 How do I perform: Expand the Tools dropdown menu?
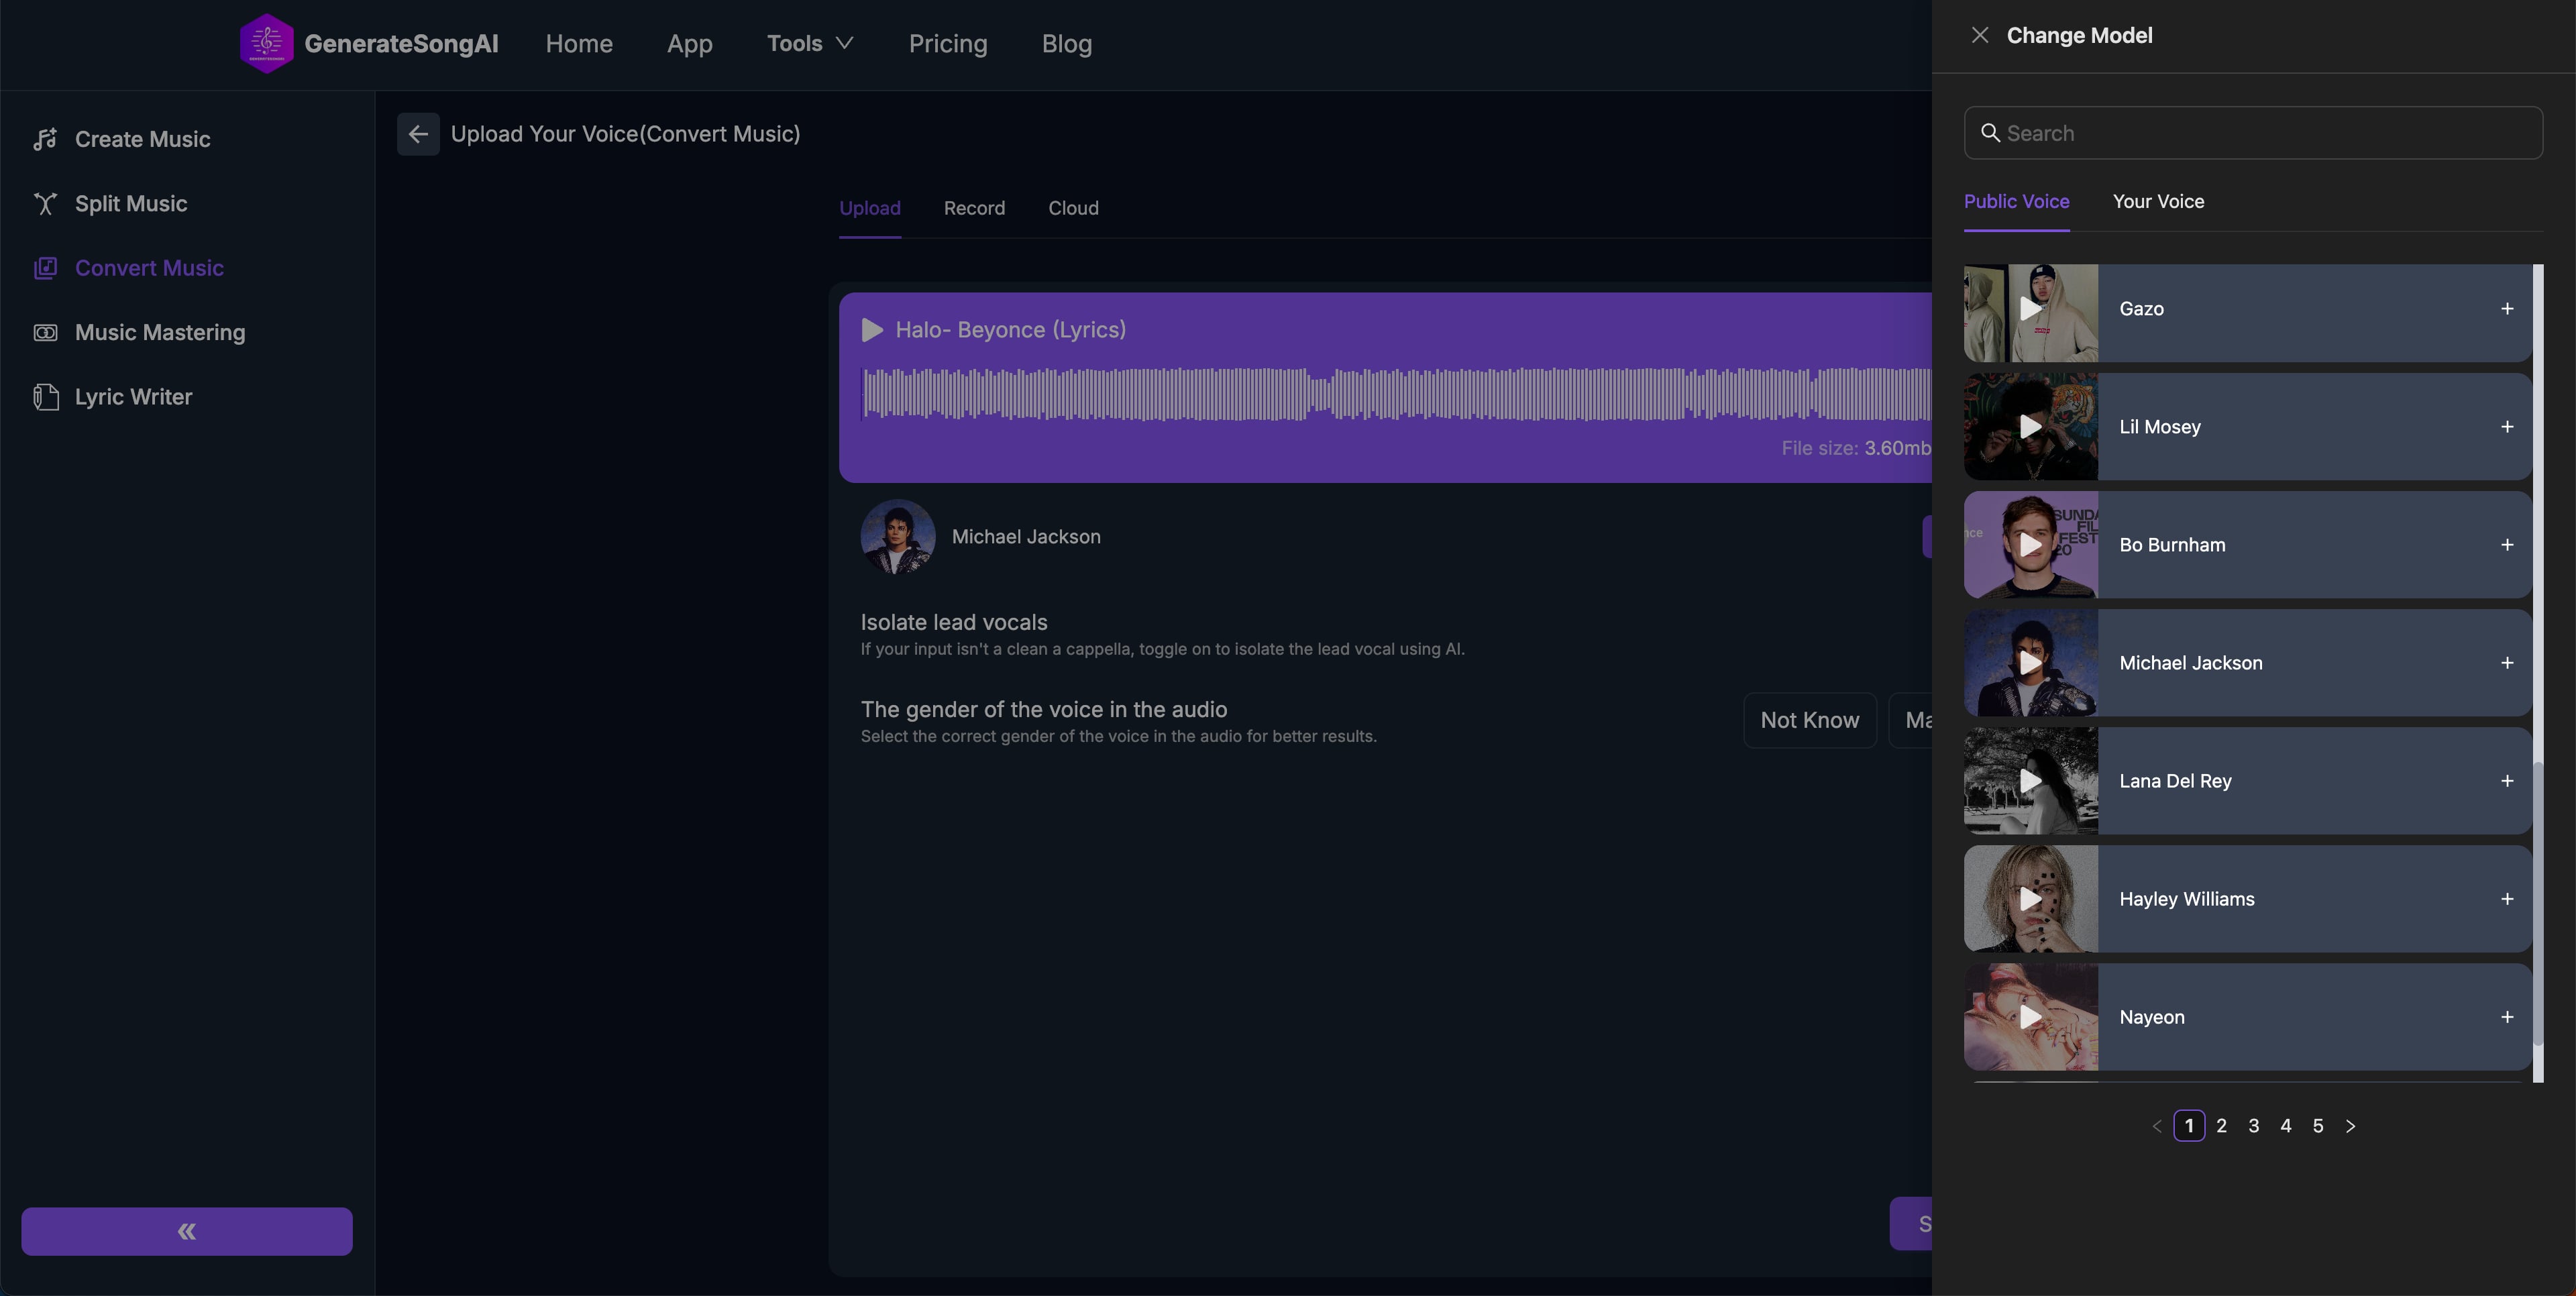pos(810,43)
